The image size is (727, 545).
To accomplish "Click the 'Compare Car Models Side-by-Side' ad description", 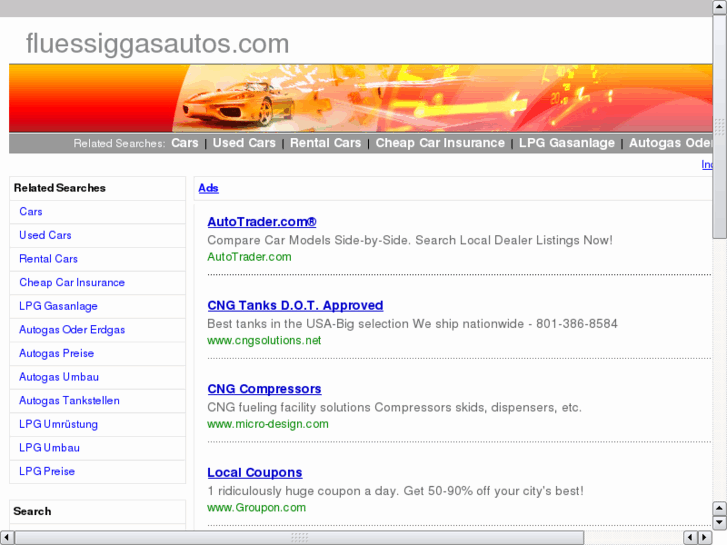I will (x=410, y=240).
